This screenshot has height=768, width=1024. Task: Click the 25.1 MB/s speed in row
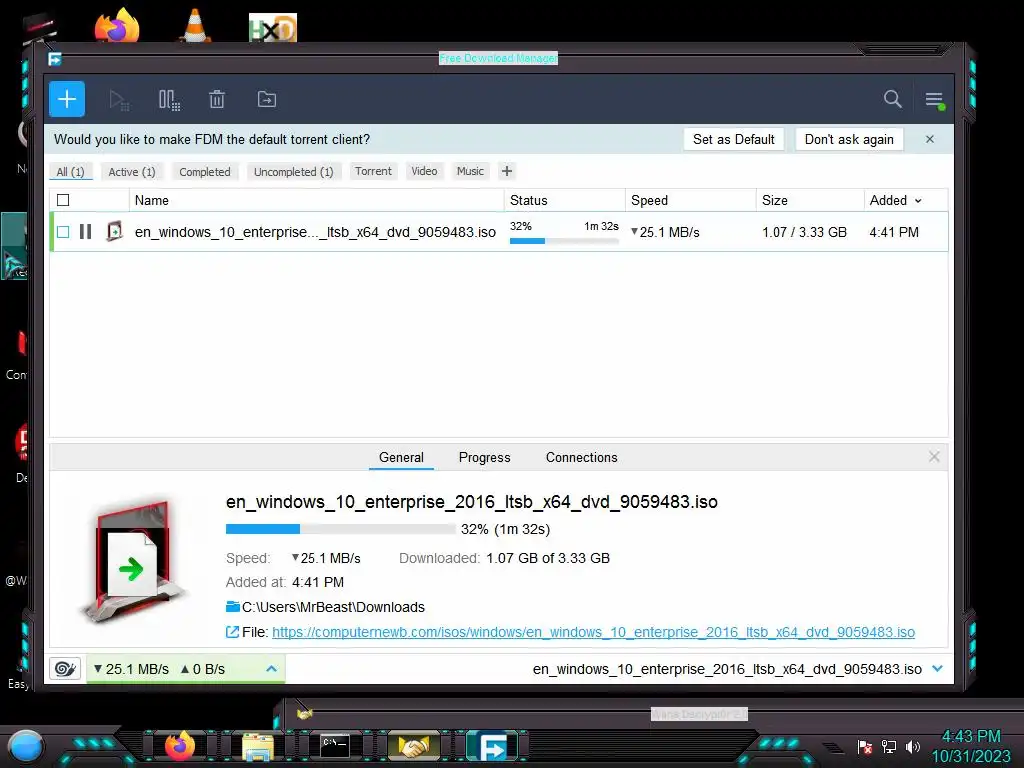[x=665, y=232]
